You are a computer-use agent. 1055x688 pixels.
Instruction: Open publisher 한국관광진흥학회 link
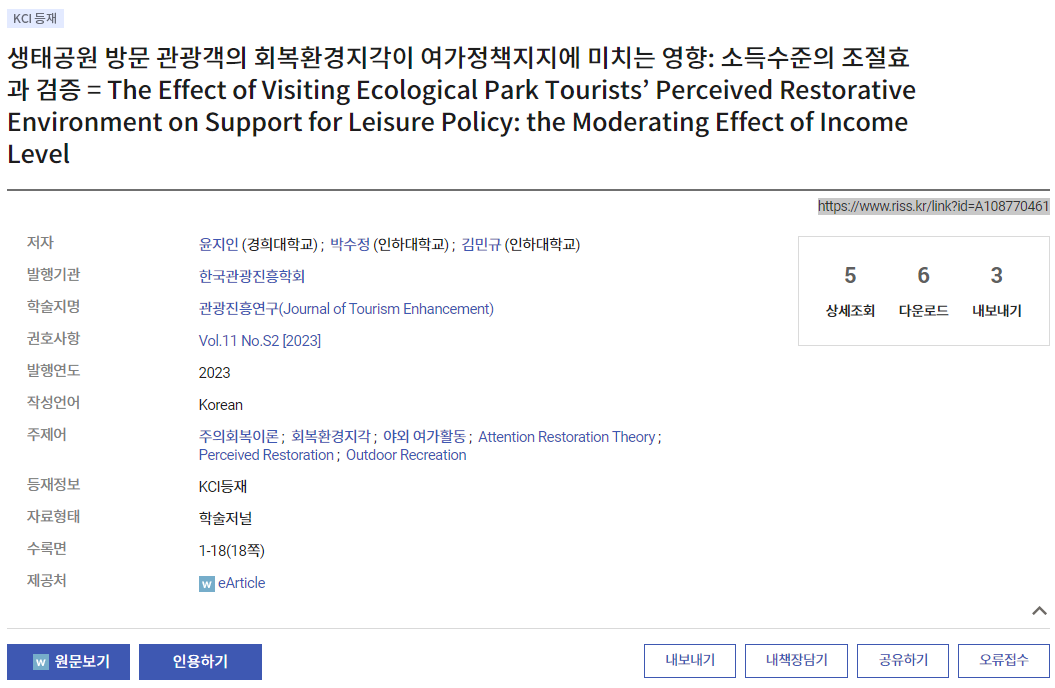tap(252, 276)
